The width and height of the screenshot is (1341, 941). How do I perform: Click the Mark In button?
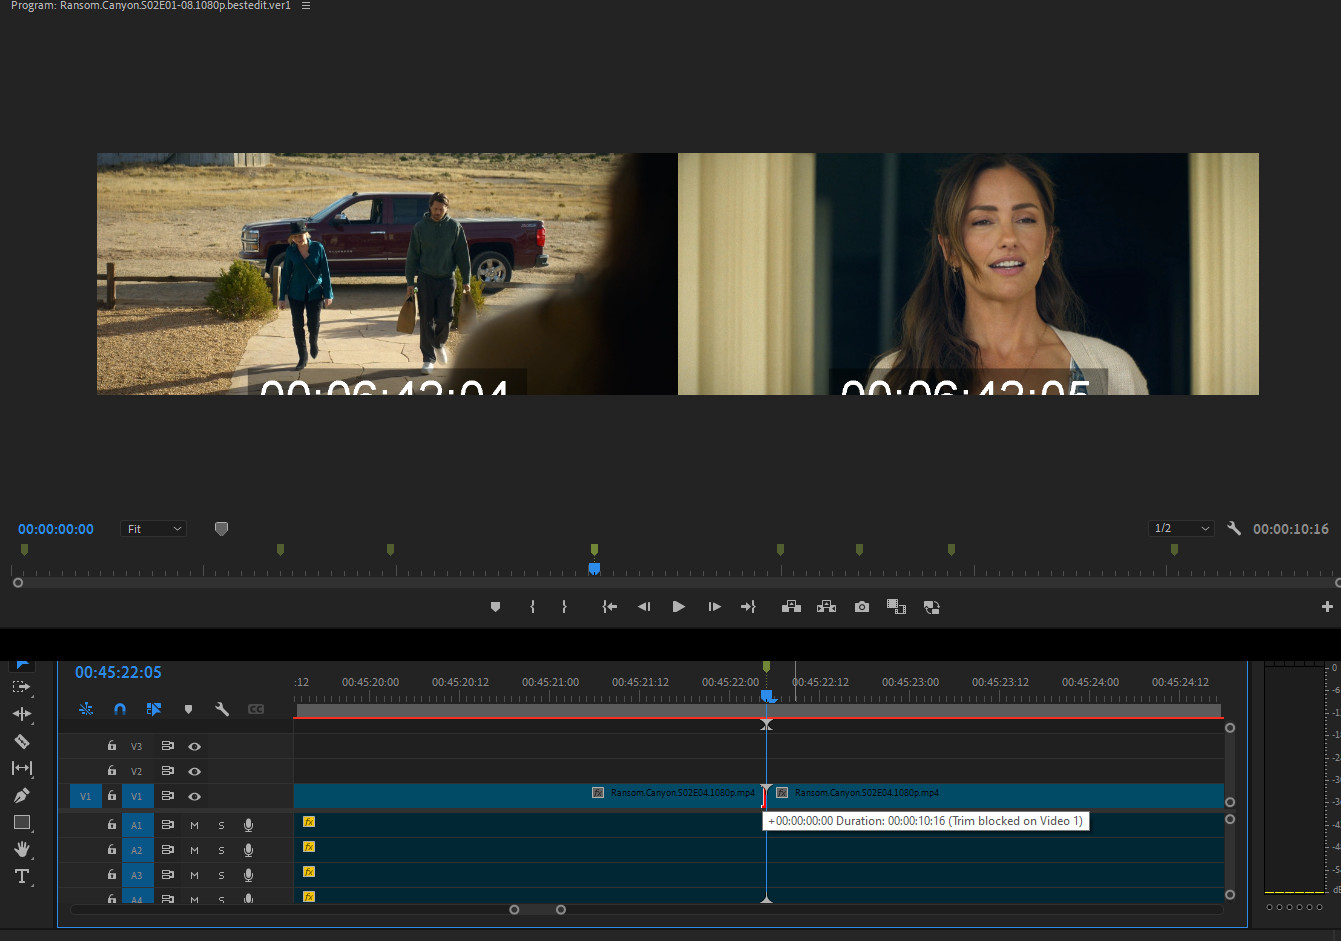532,607
